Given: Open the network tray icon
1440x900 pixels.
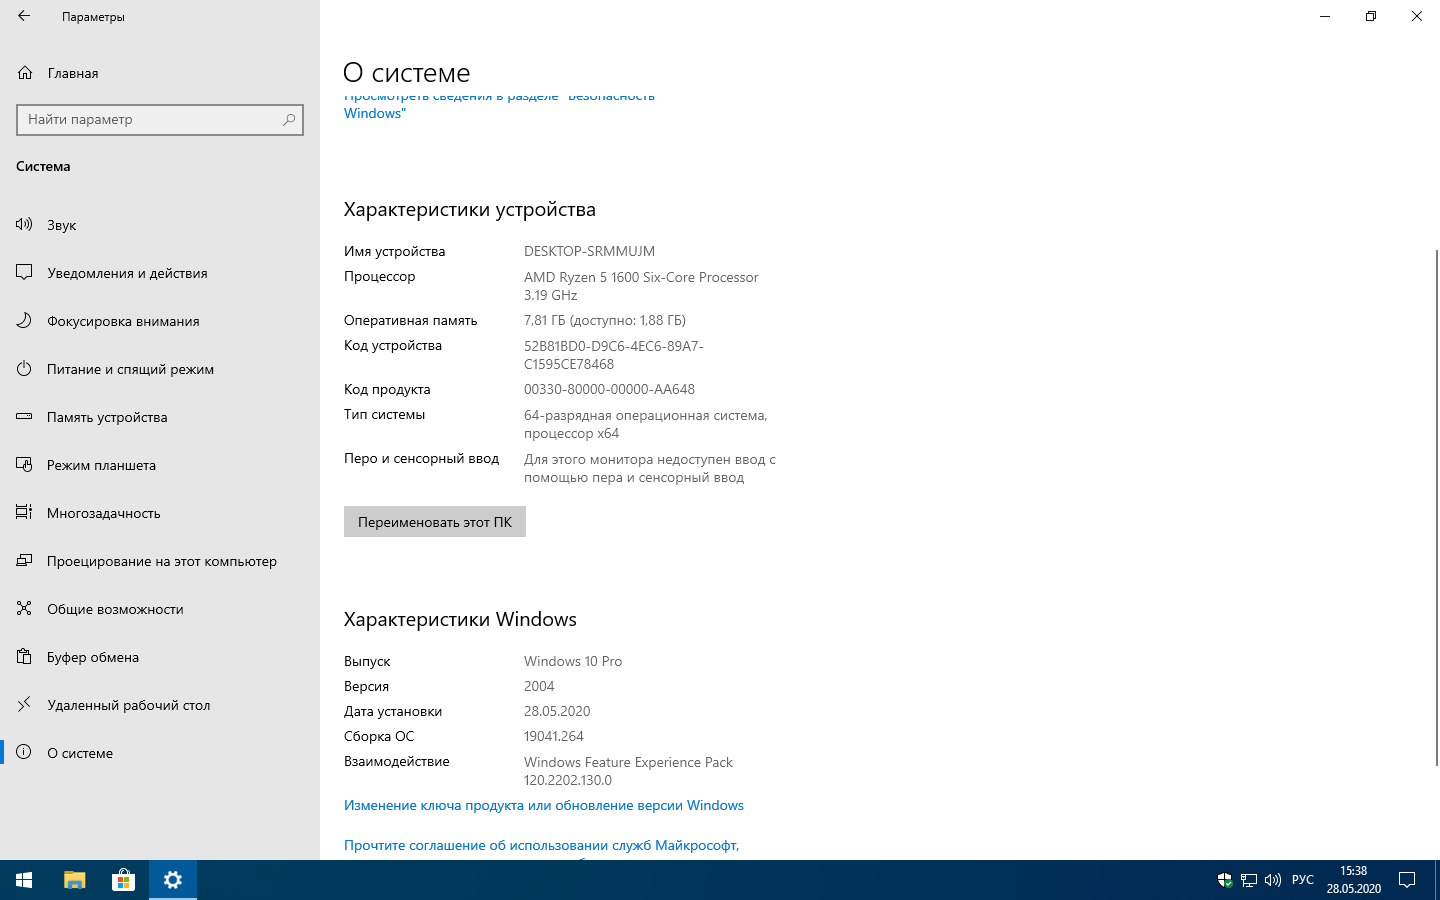Looking at the screenshot, I should point(1249,880).
